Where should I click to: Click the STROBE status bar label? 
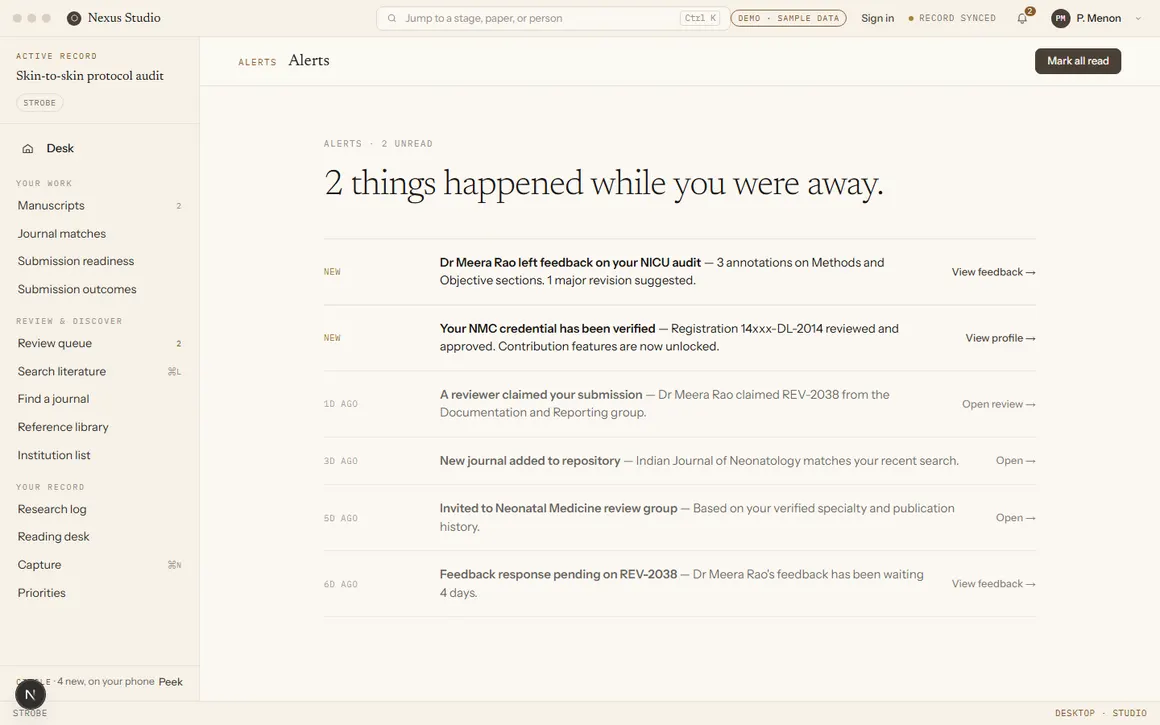coord(30,713)
